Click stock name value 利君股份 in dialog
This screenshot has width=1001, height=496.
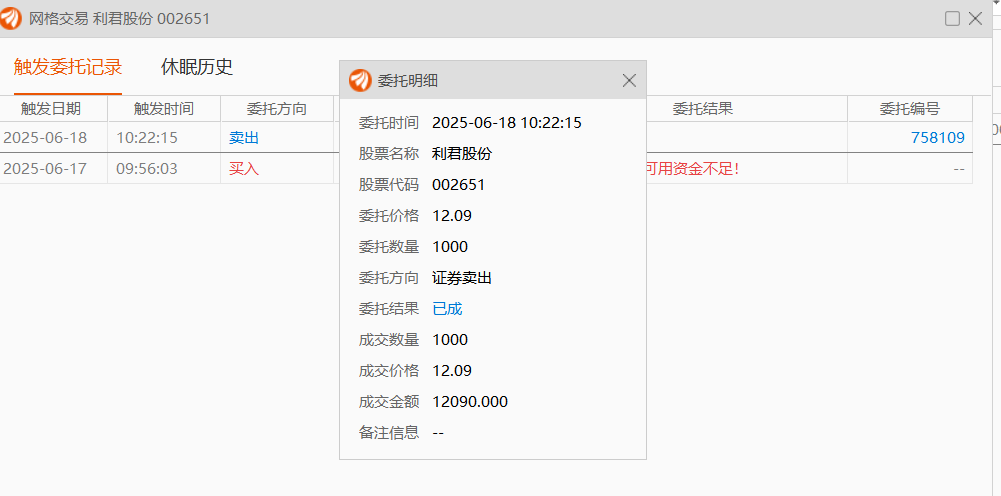pos(462,154)
